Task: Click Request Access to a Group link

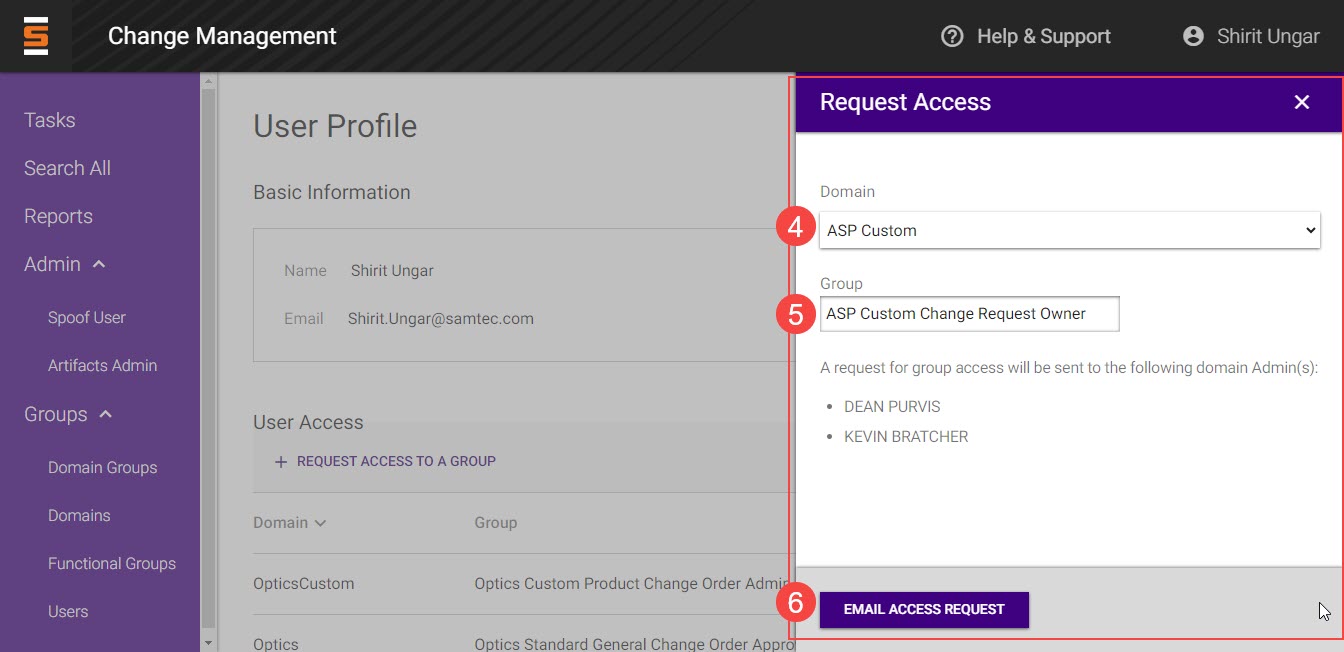Action: click(x=396, y=462)
